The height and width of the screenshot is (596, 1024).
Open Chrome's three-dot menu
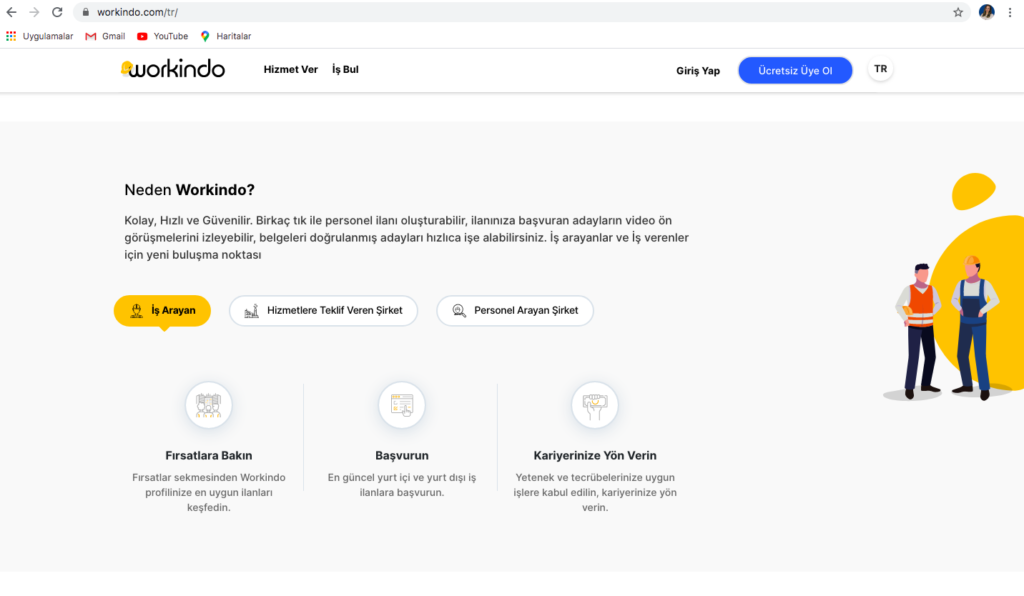pos(1010,12)
